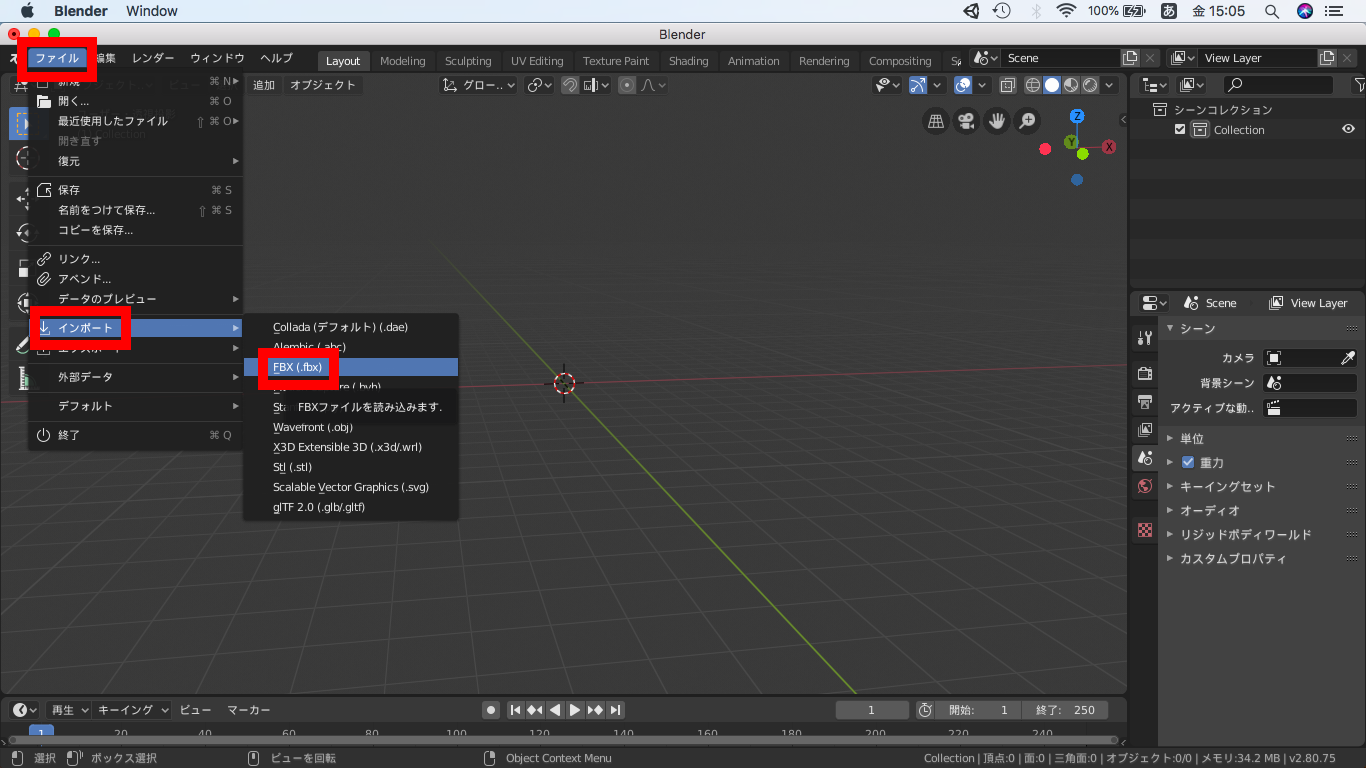1366x768 pixels.
Task: Disable the 重力 checkbox
Action: tap(1188, 462)
